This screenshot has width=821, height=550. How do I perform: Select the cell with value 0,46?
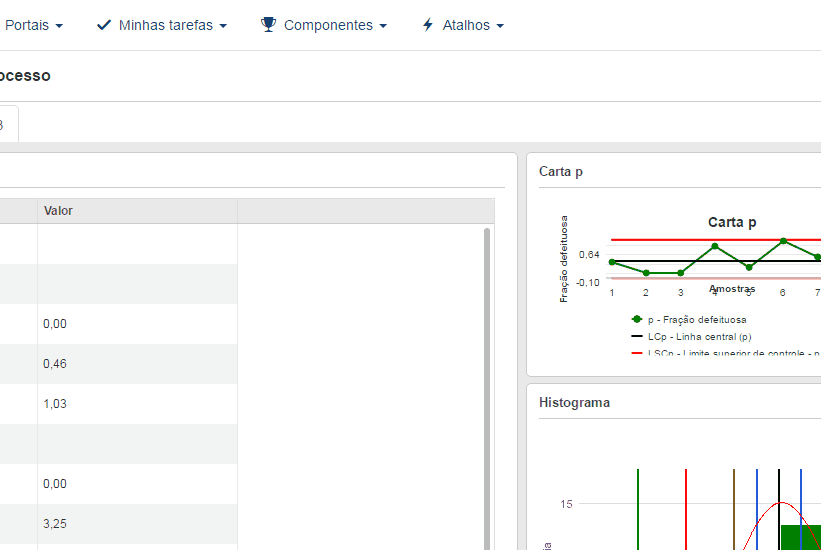[137, 364]
